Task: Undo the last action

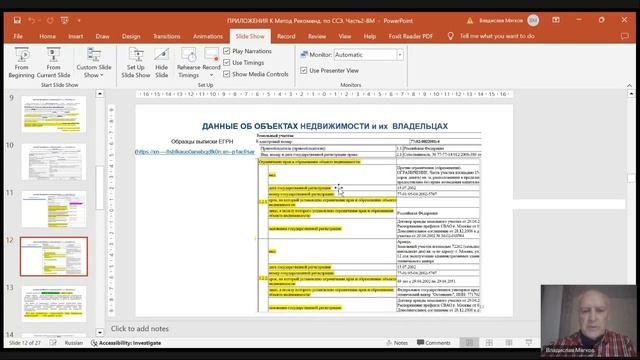Action: coord(32,20)
